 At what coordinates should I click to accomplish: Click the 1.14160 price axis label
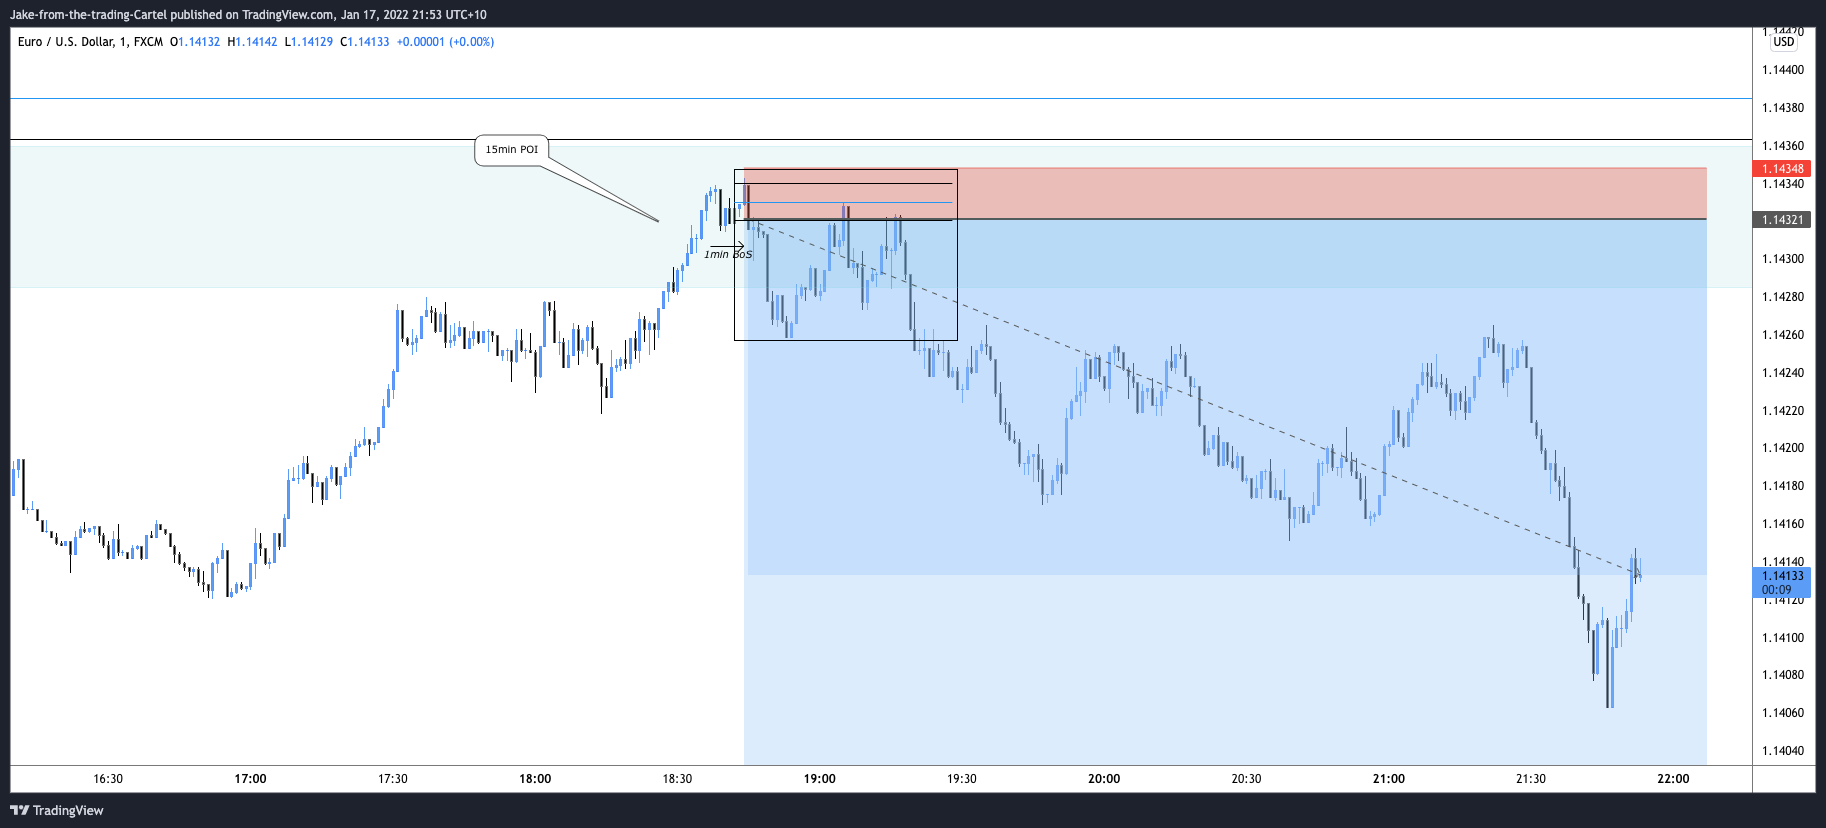(1783, 524)
